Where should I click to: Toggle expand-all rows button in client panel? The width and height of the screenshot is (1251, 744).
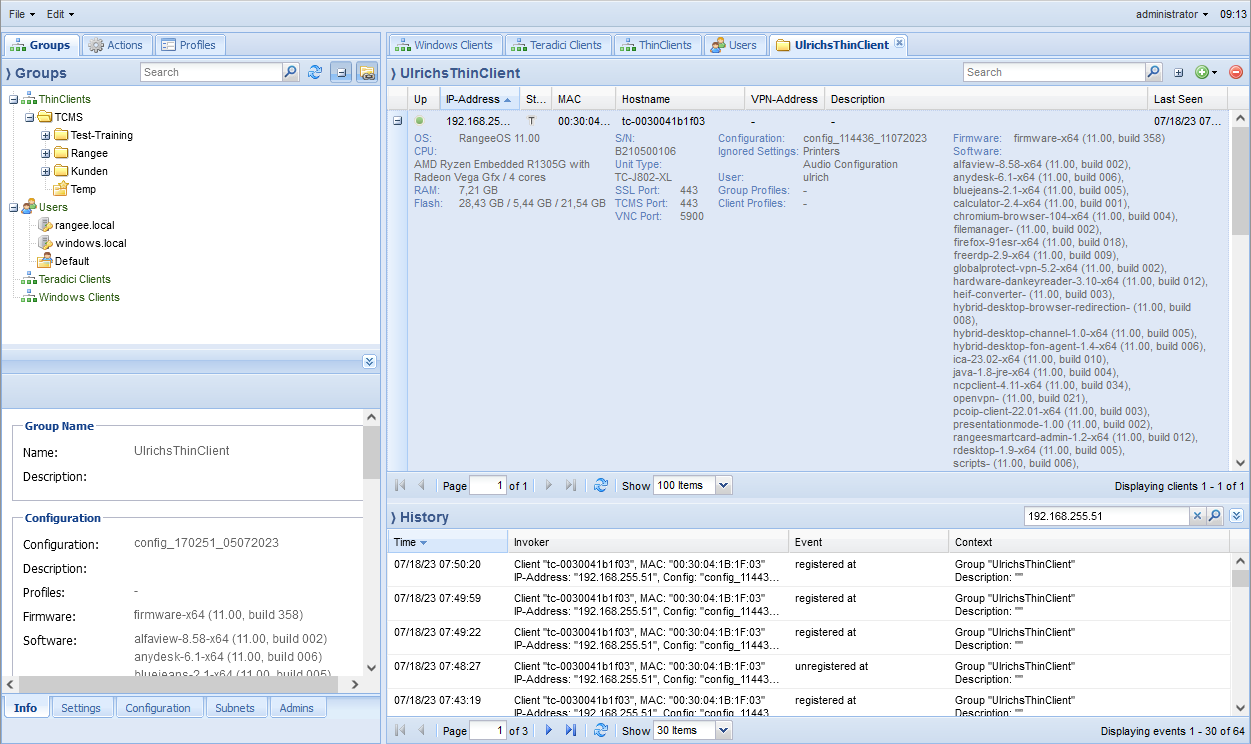click(x=1178, y=73)
